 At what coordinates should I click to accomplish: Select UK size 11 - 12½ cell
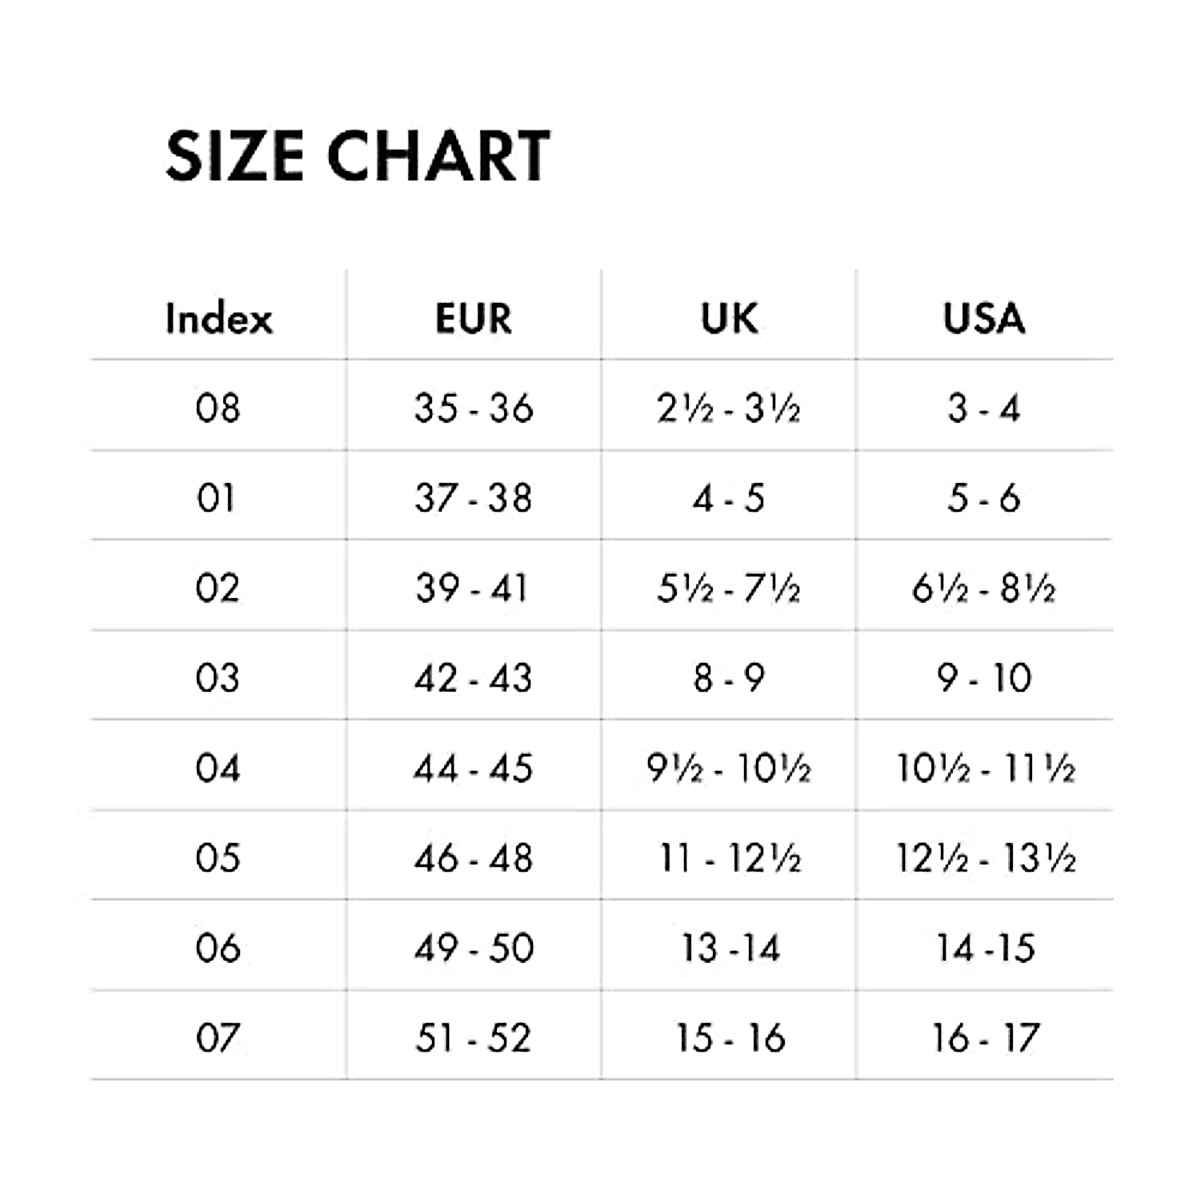tap(730, 858)
